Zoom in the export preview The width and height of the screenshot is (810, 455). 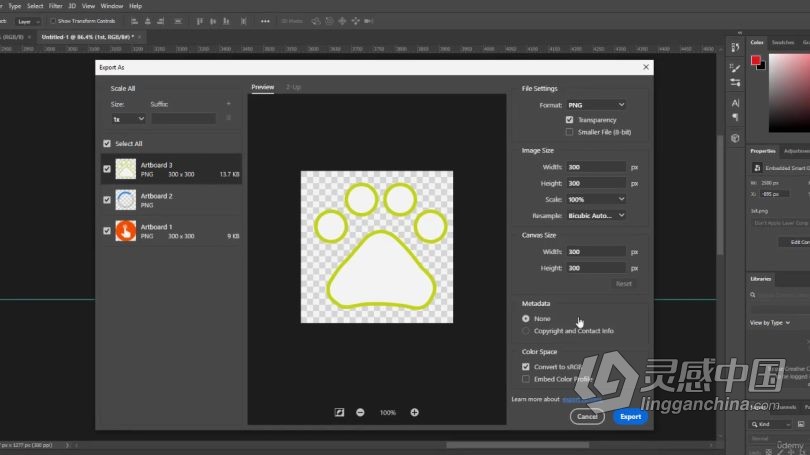[414, 412]
